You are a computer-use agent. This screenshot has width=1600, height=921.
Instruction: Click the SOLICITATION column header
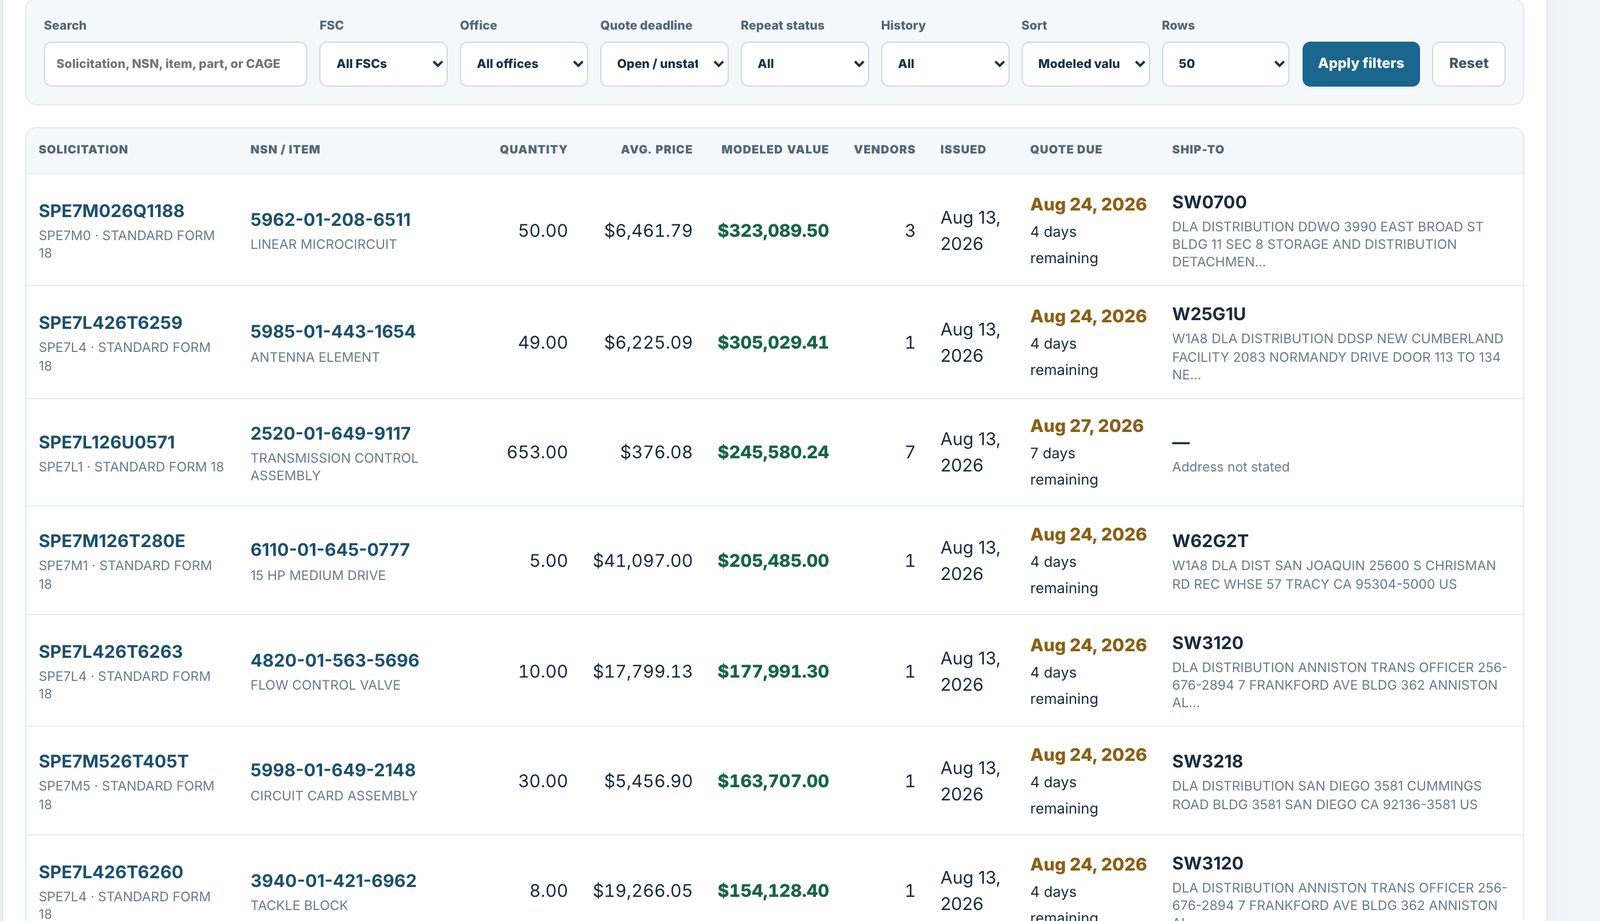point(83,150)
